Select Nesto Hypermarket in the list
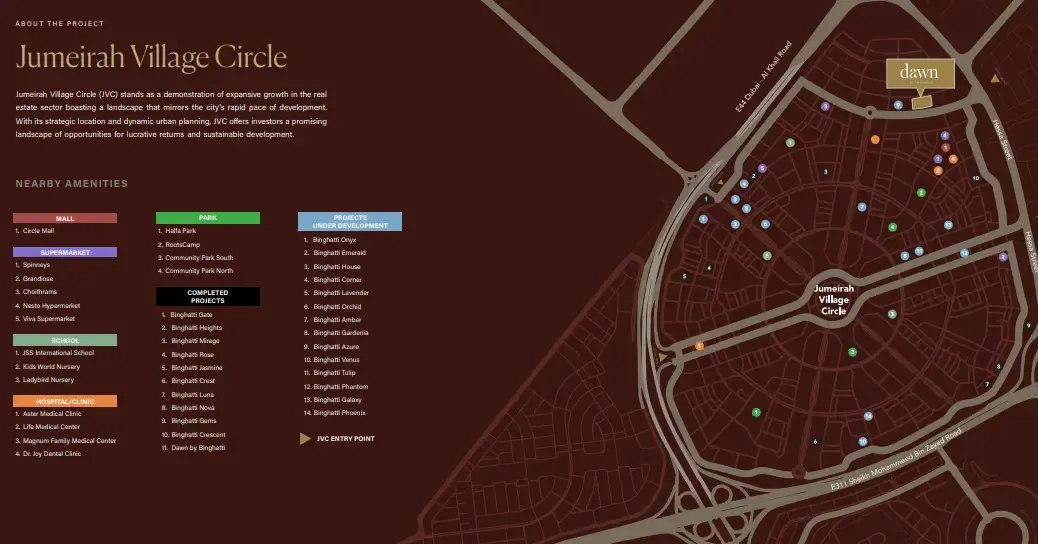 click(x=48, y=306)
